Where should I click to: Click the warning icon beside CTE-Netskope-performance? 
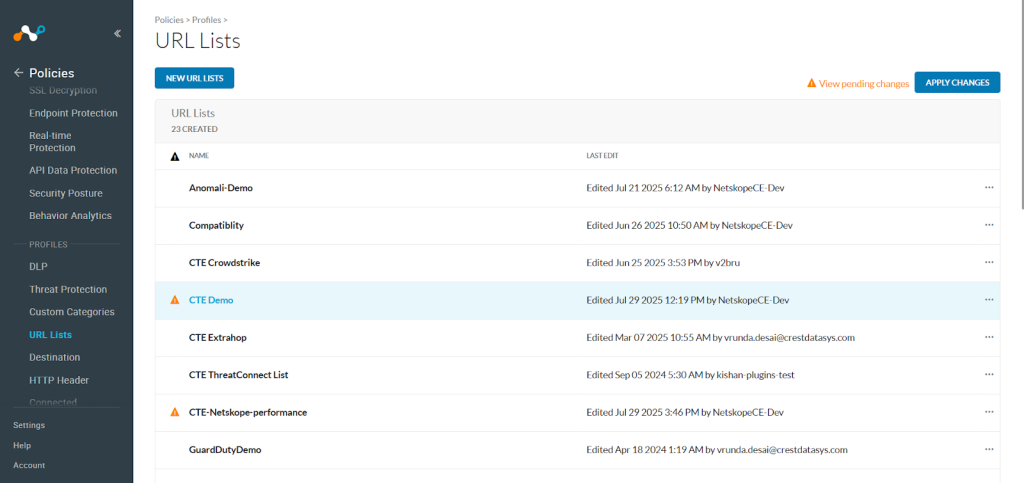tap(174, 413)
